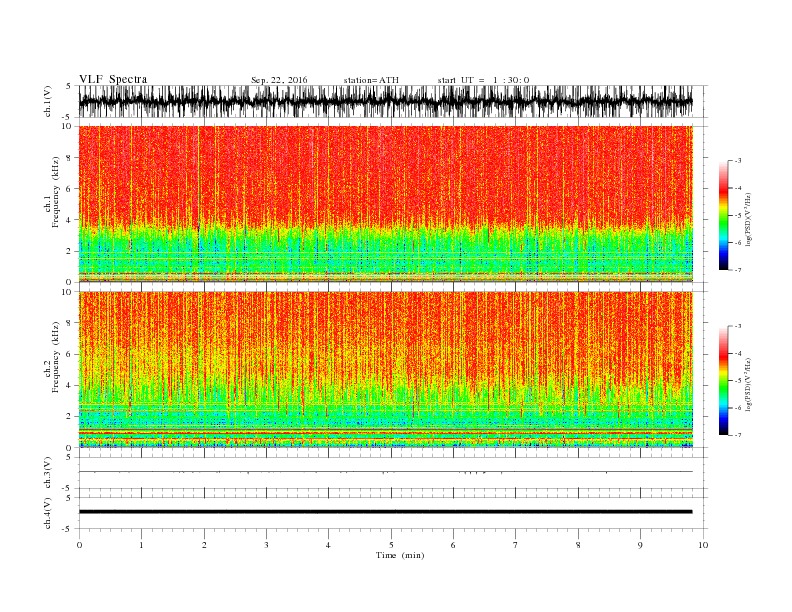Click time axis tick label "7"
This screenshot has width=792, height=612.
point(516,545)
